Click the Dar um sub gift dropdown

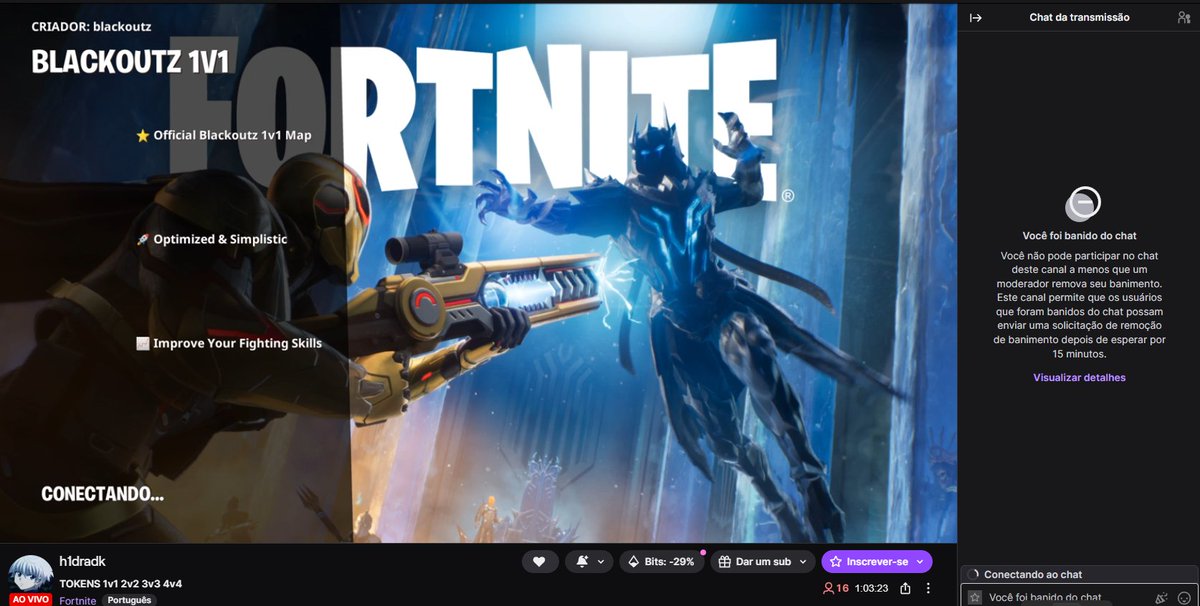[763, 562]
